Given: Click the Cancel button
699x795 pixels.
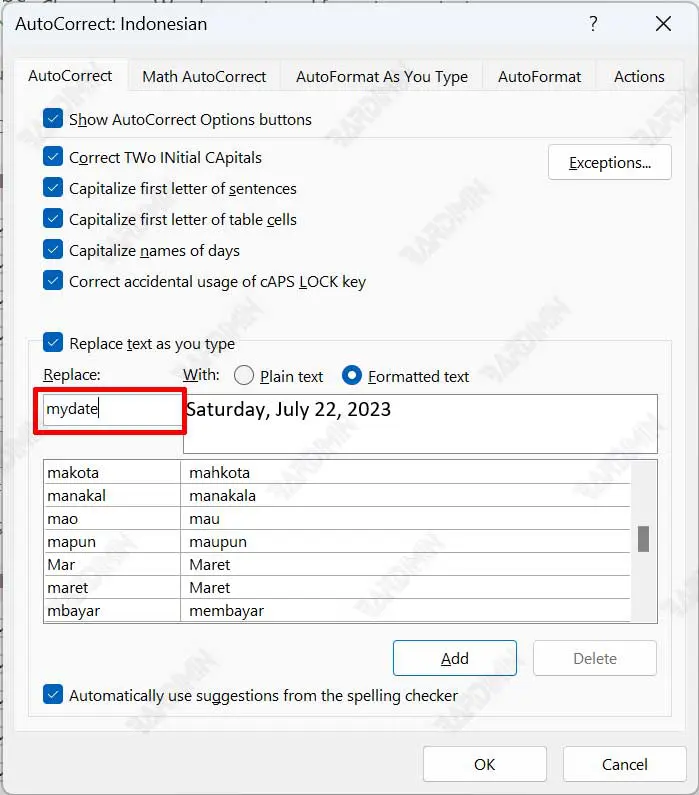Looking at the screenshot, I should pos(624,764).
